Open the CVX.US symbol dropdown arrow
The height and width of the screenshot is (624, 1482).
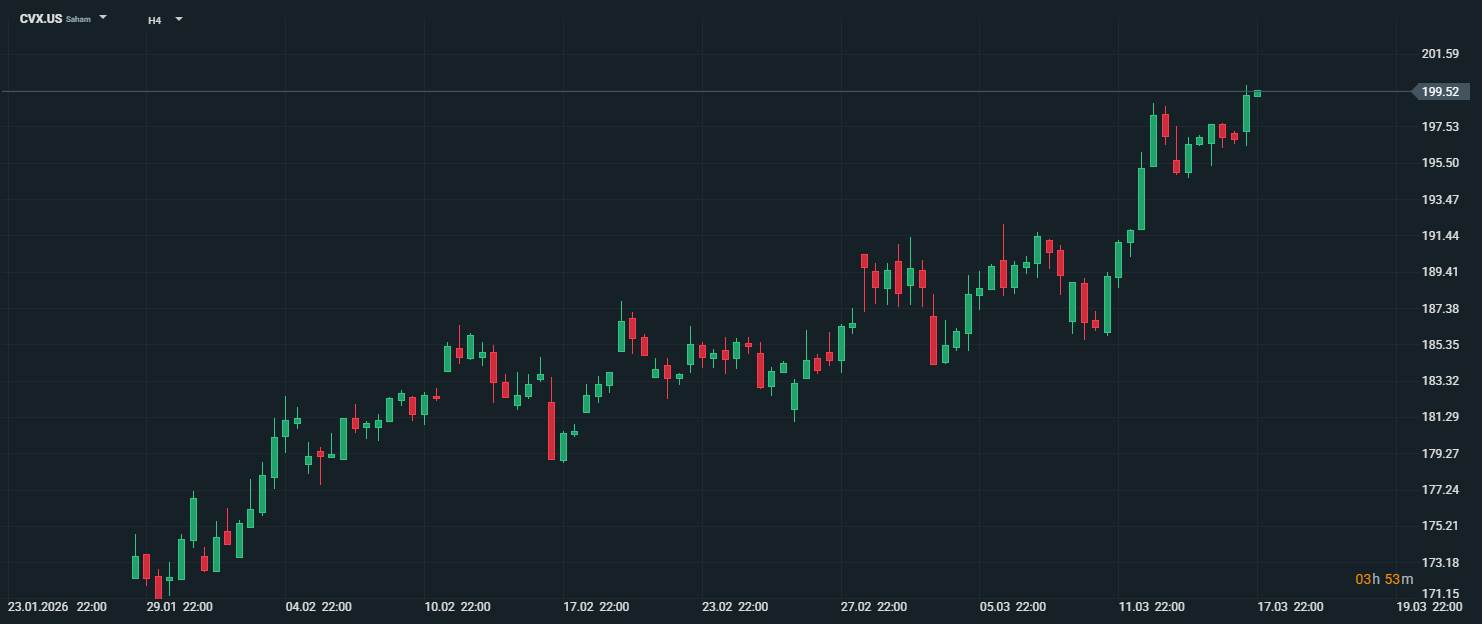point(103,18)
